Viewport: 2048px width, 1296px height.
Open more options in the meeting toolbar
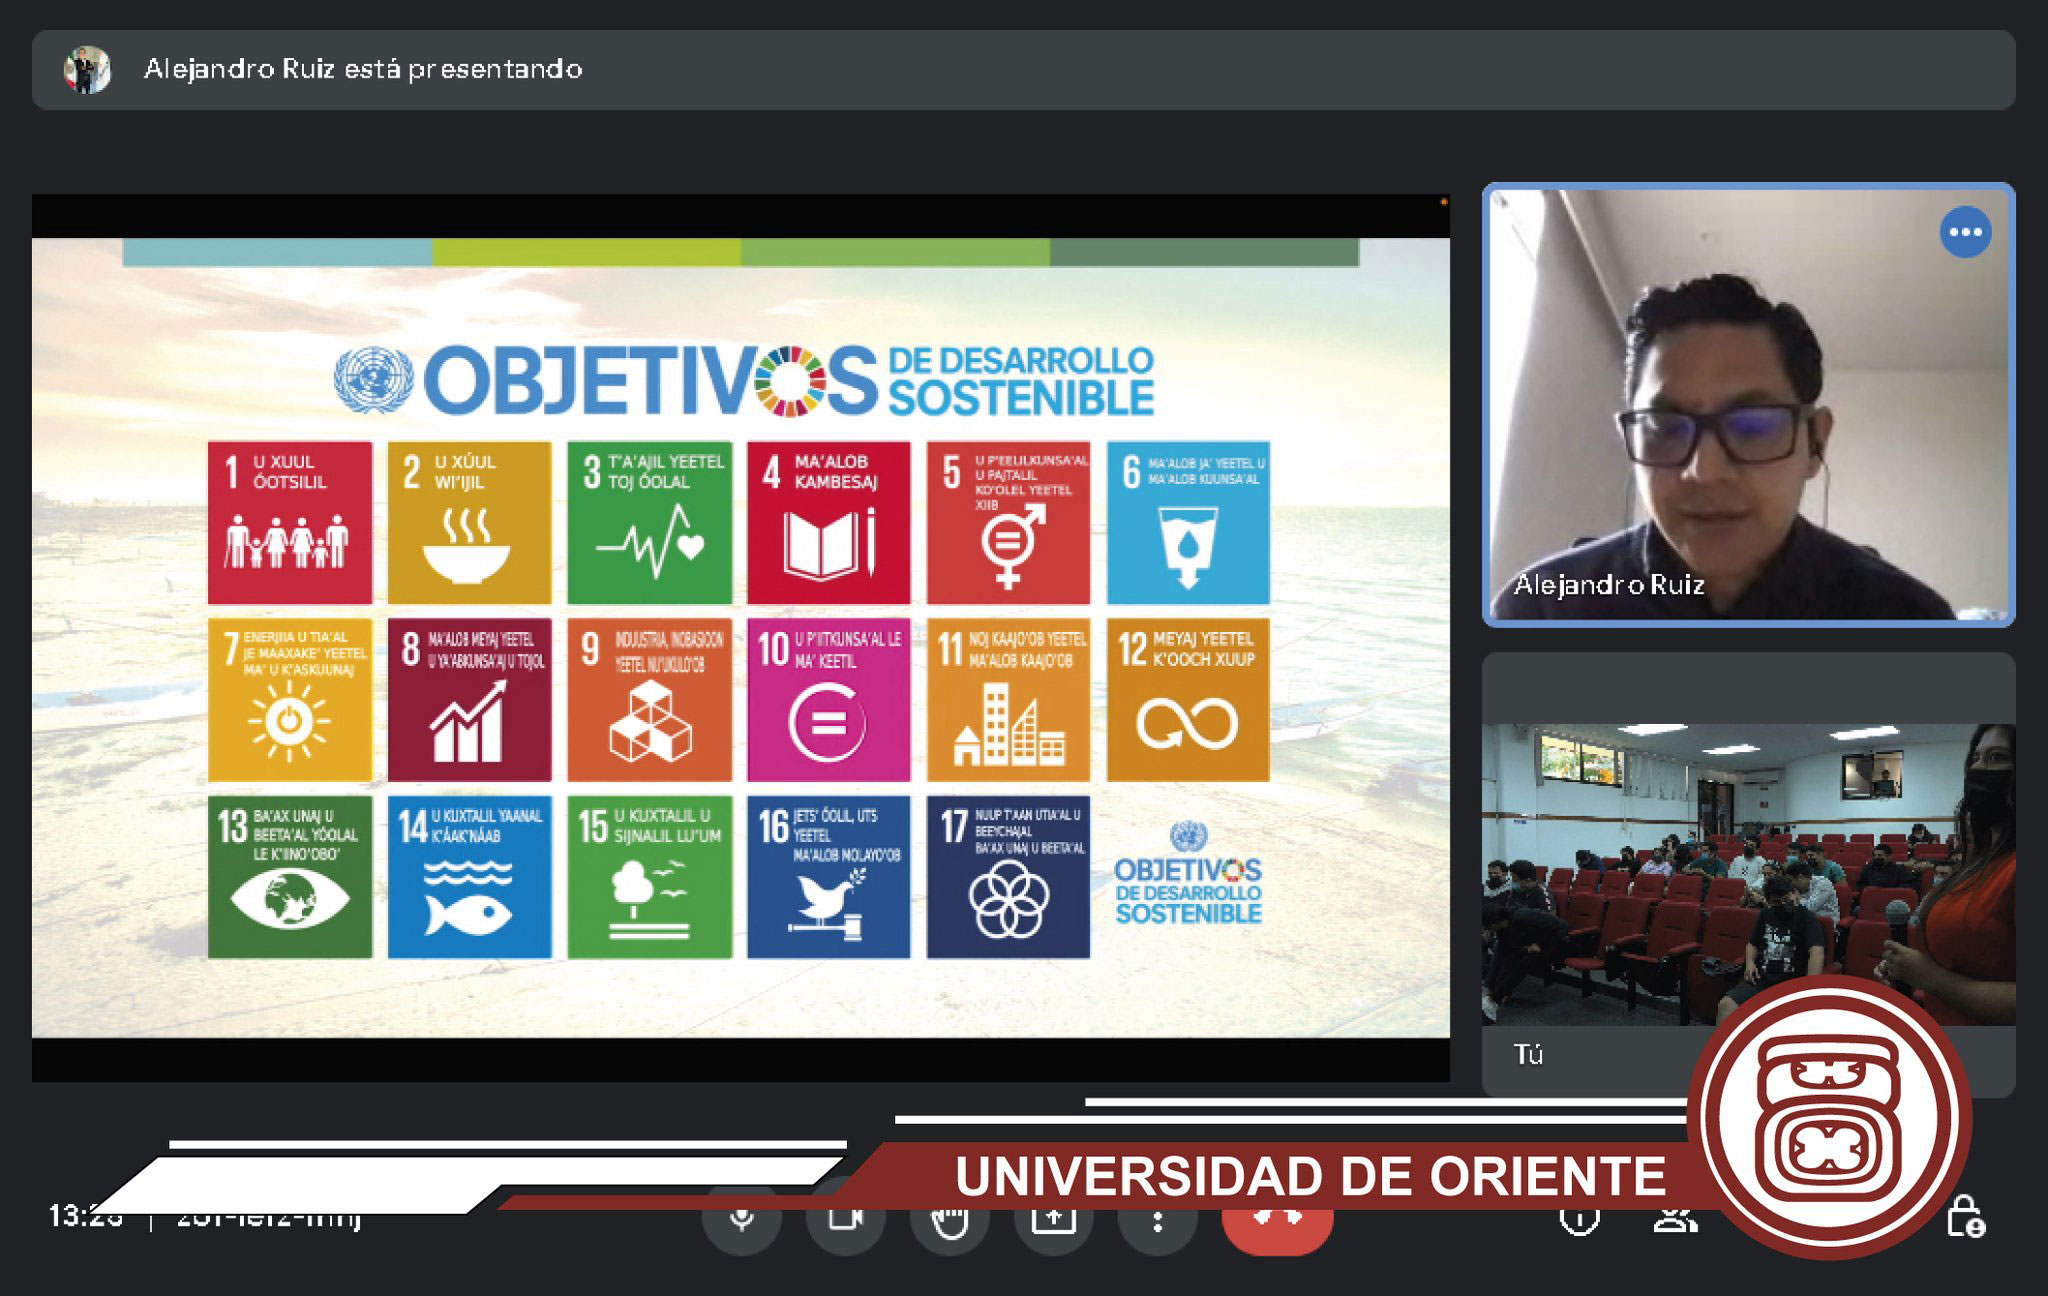[1158, 1219]
